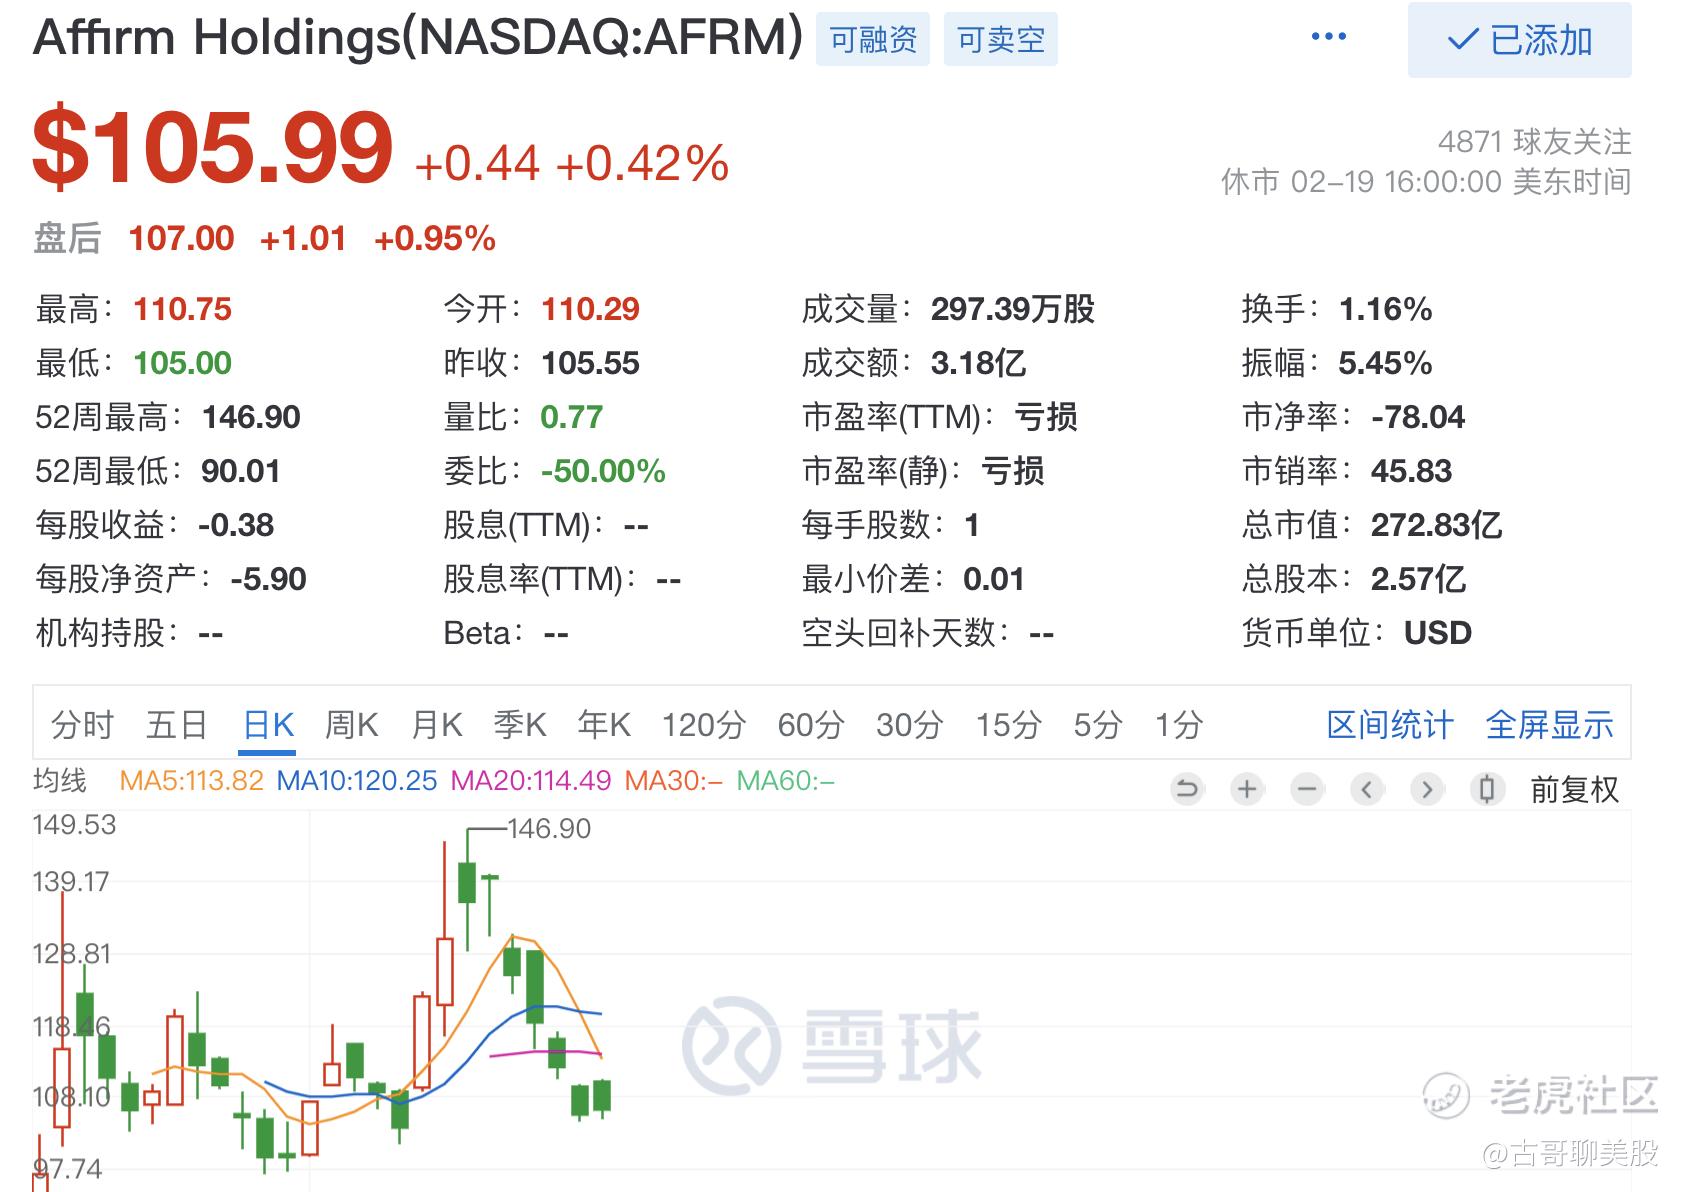Viewport: 1691px width, 1192px height.
Task: Expand MA5 indicator settings
Action: 191,781
